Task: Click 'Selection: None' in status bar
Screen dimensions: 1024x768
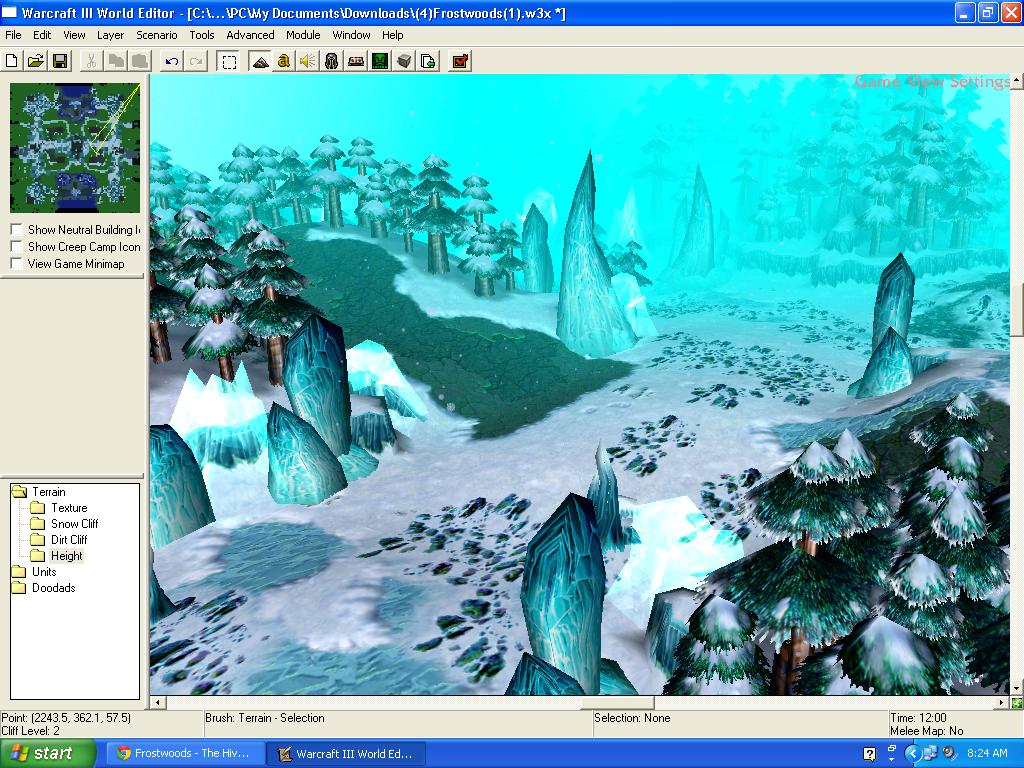Action: [632, 718]
